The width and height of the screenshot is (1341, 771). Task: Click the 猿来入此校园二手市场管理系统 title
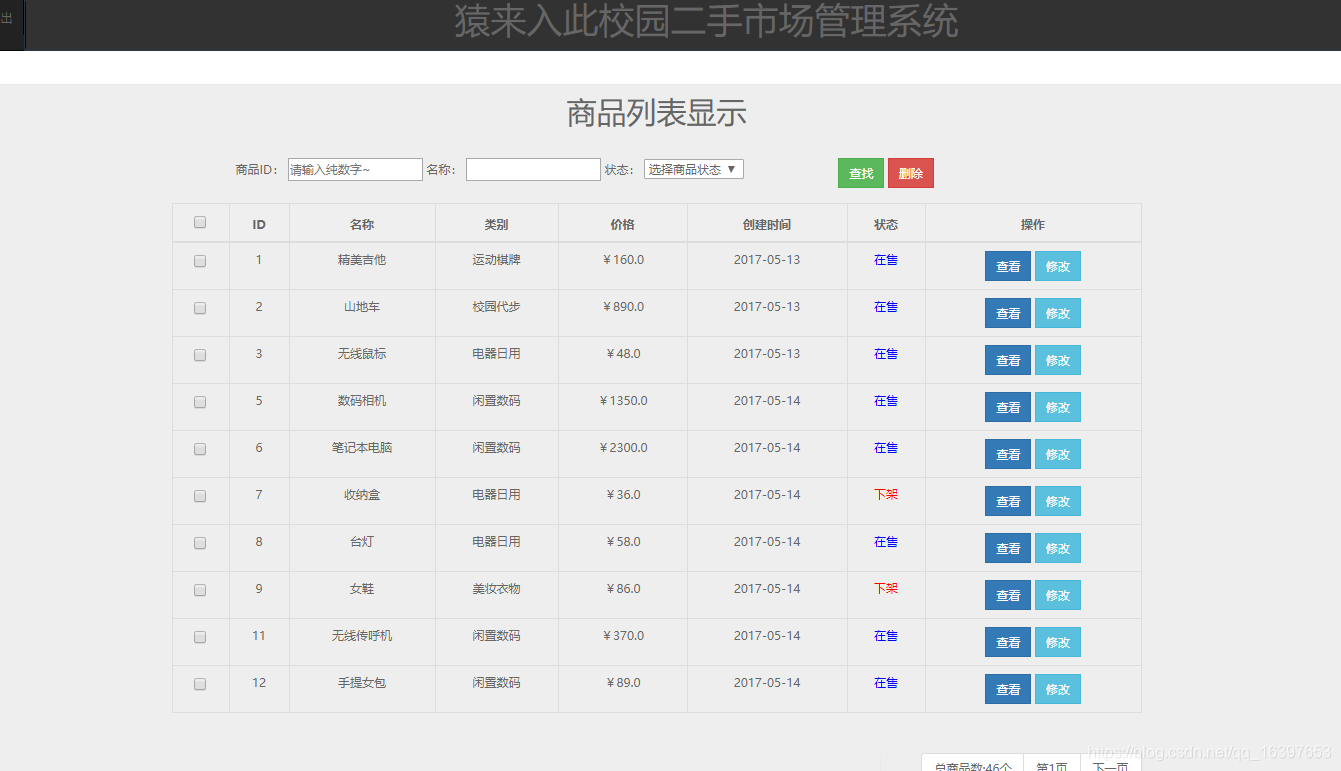point(706,21)
